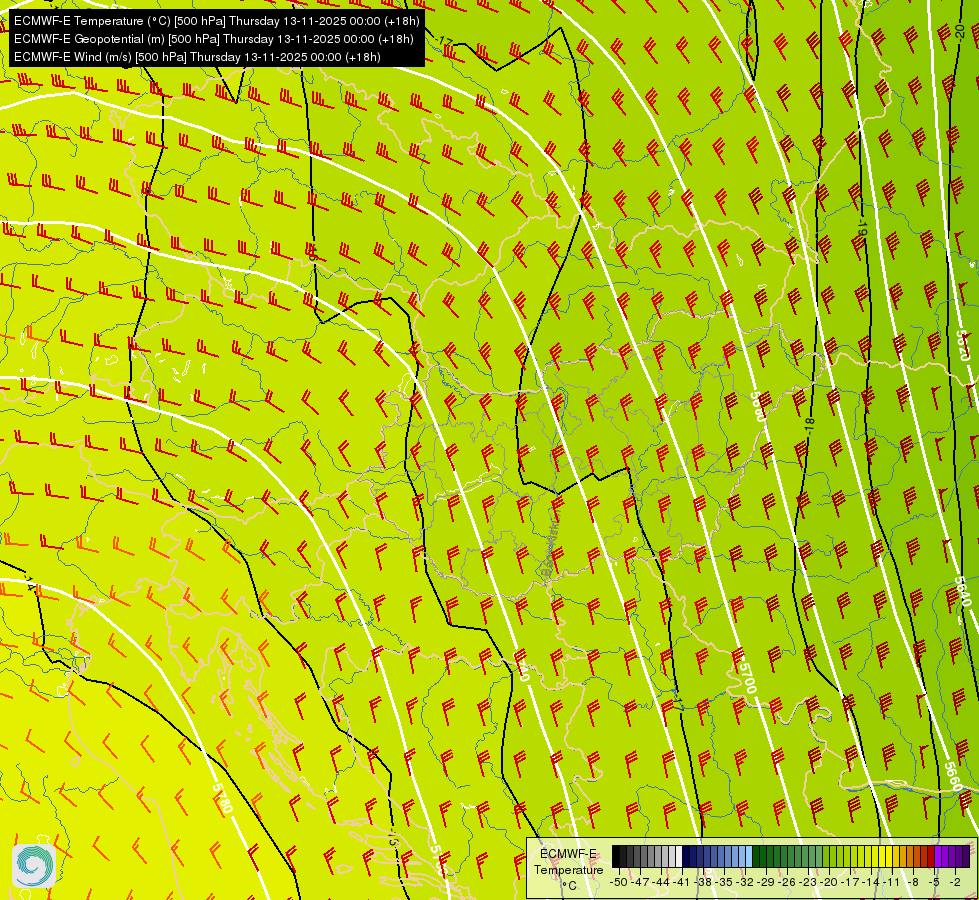Click the -47 value in the legend

click(x=639, y=882)
